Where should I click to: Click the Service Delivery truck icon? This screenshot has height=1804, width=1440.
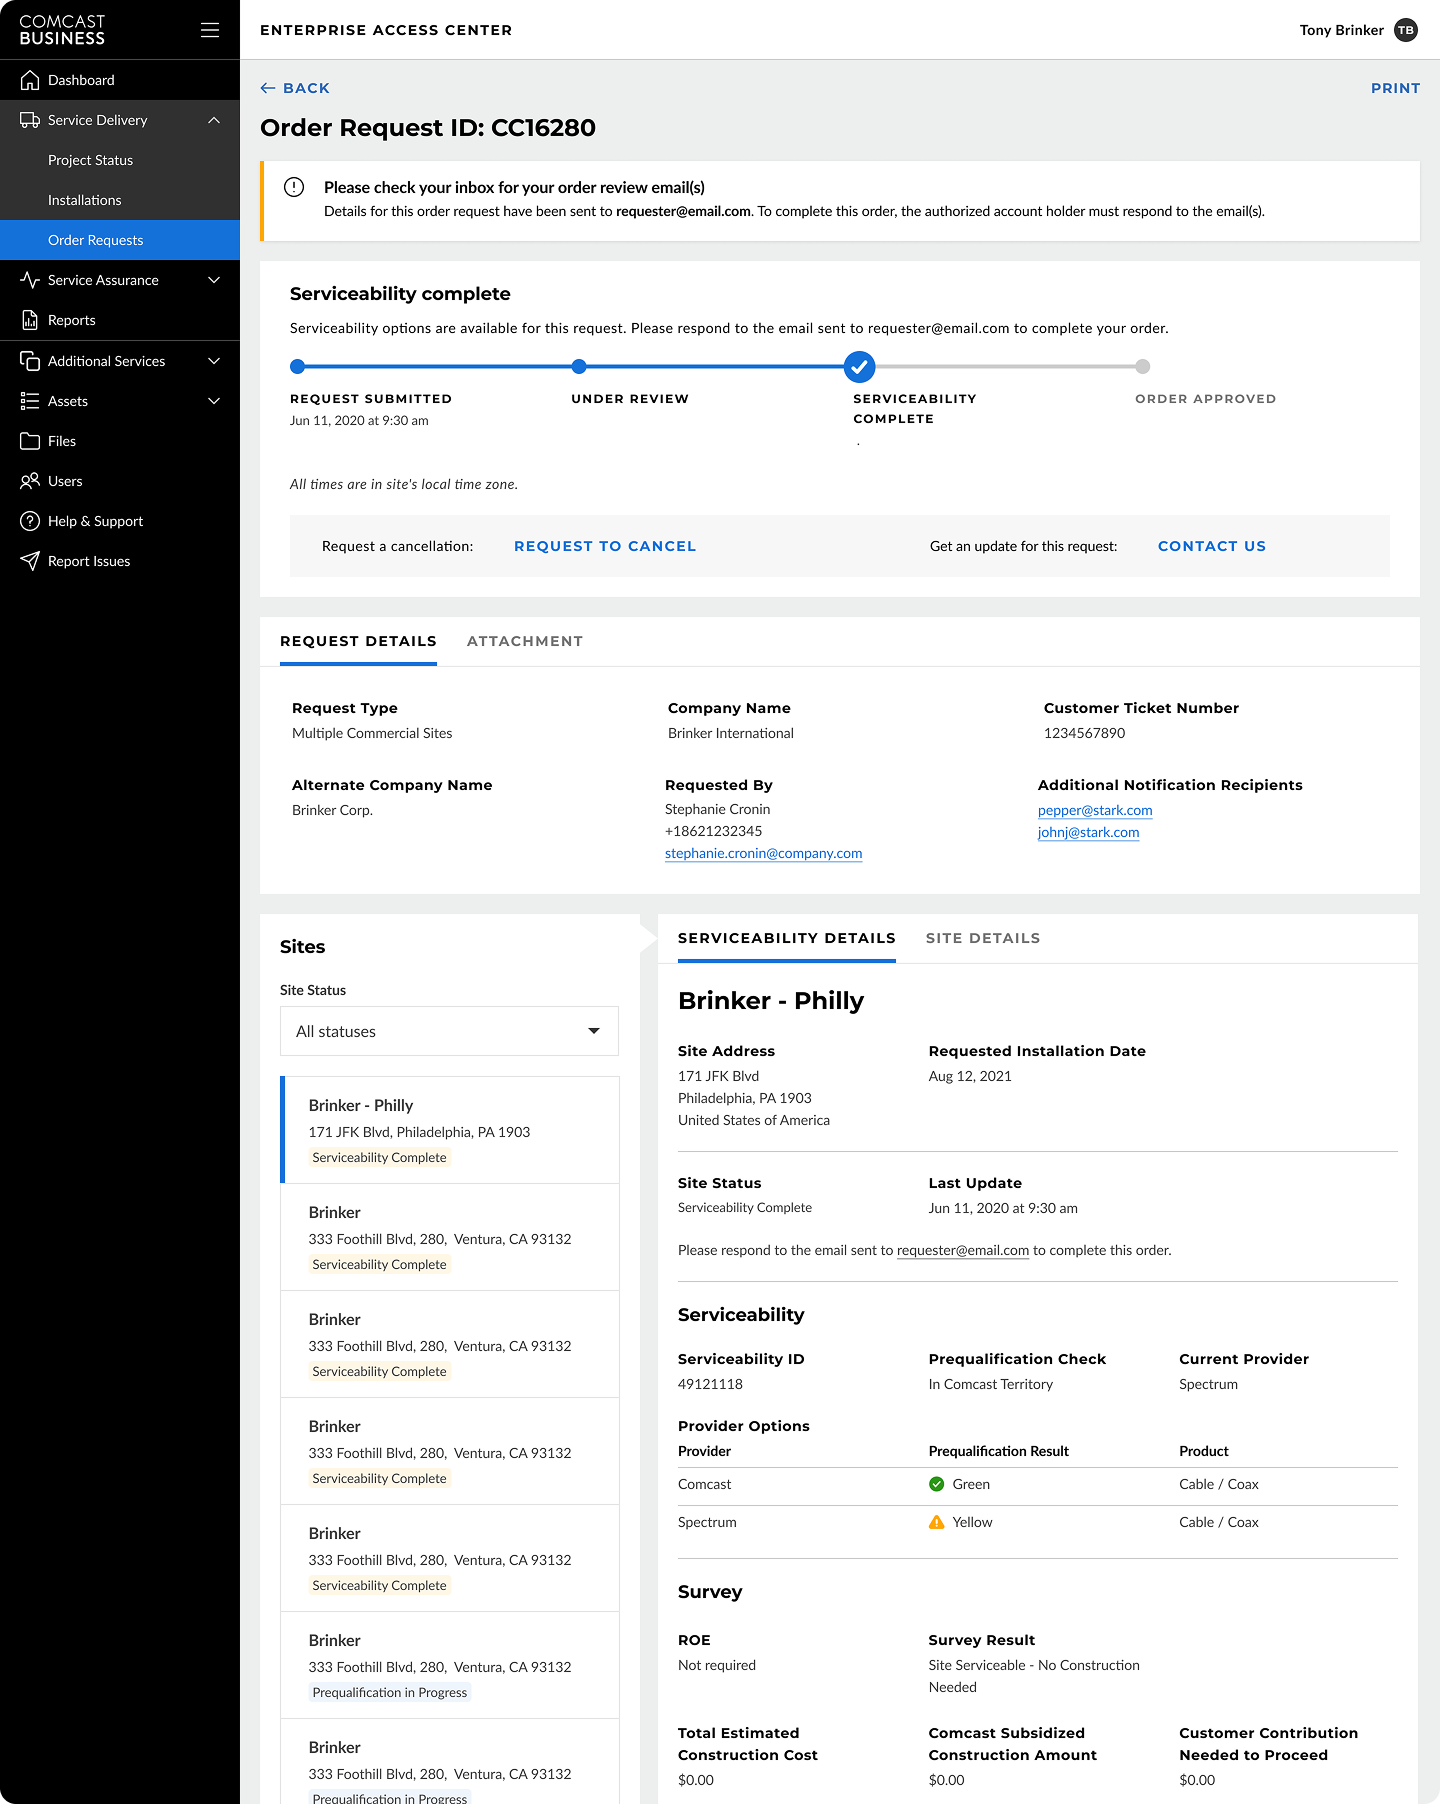pyautogui.click(x=30, y=120)
